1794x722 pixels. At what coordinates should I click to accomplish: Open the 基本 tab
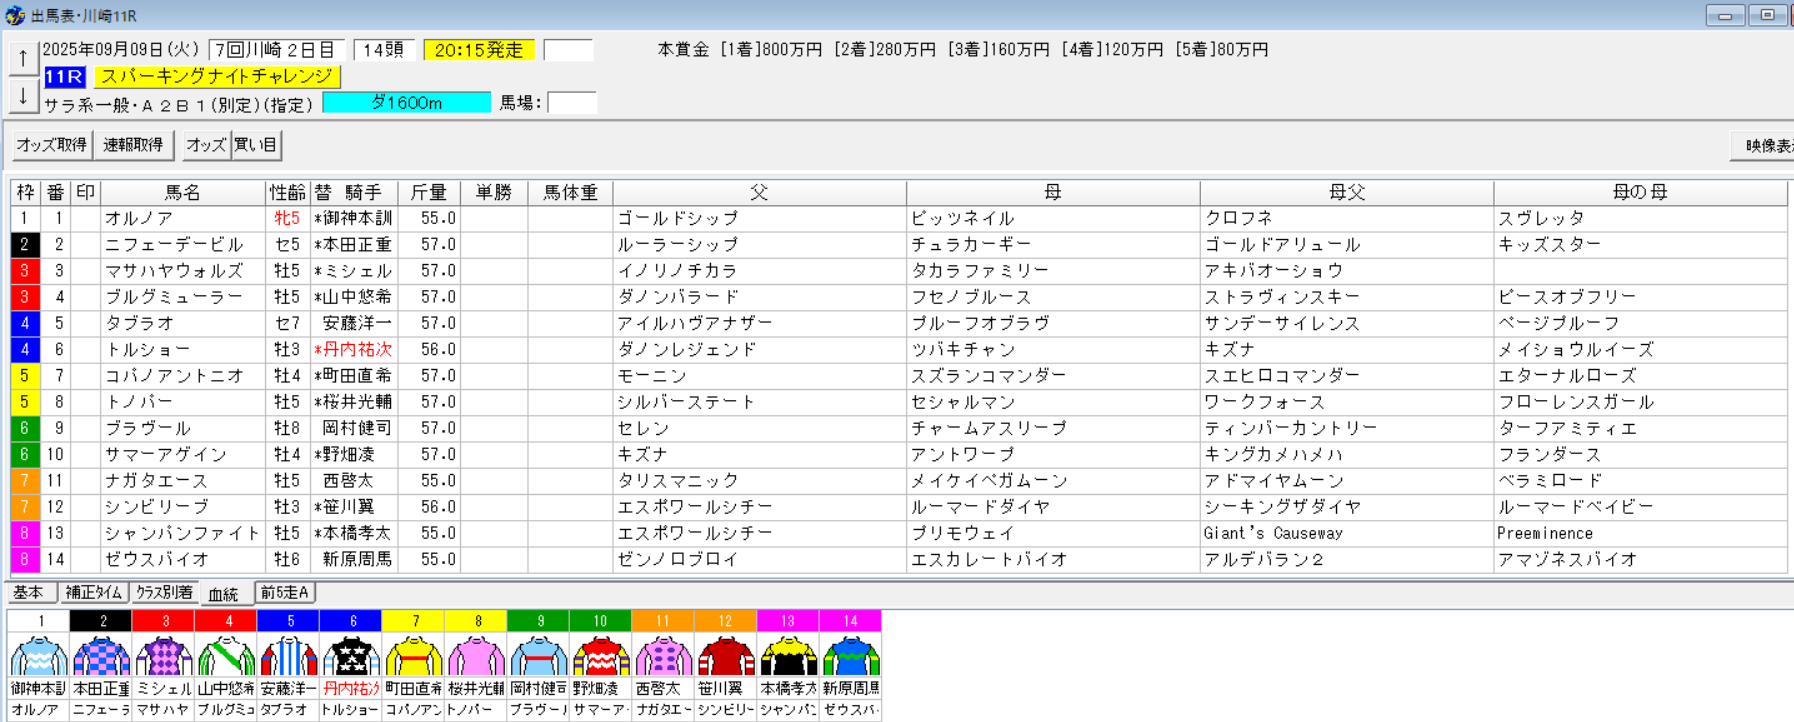30,593
